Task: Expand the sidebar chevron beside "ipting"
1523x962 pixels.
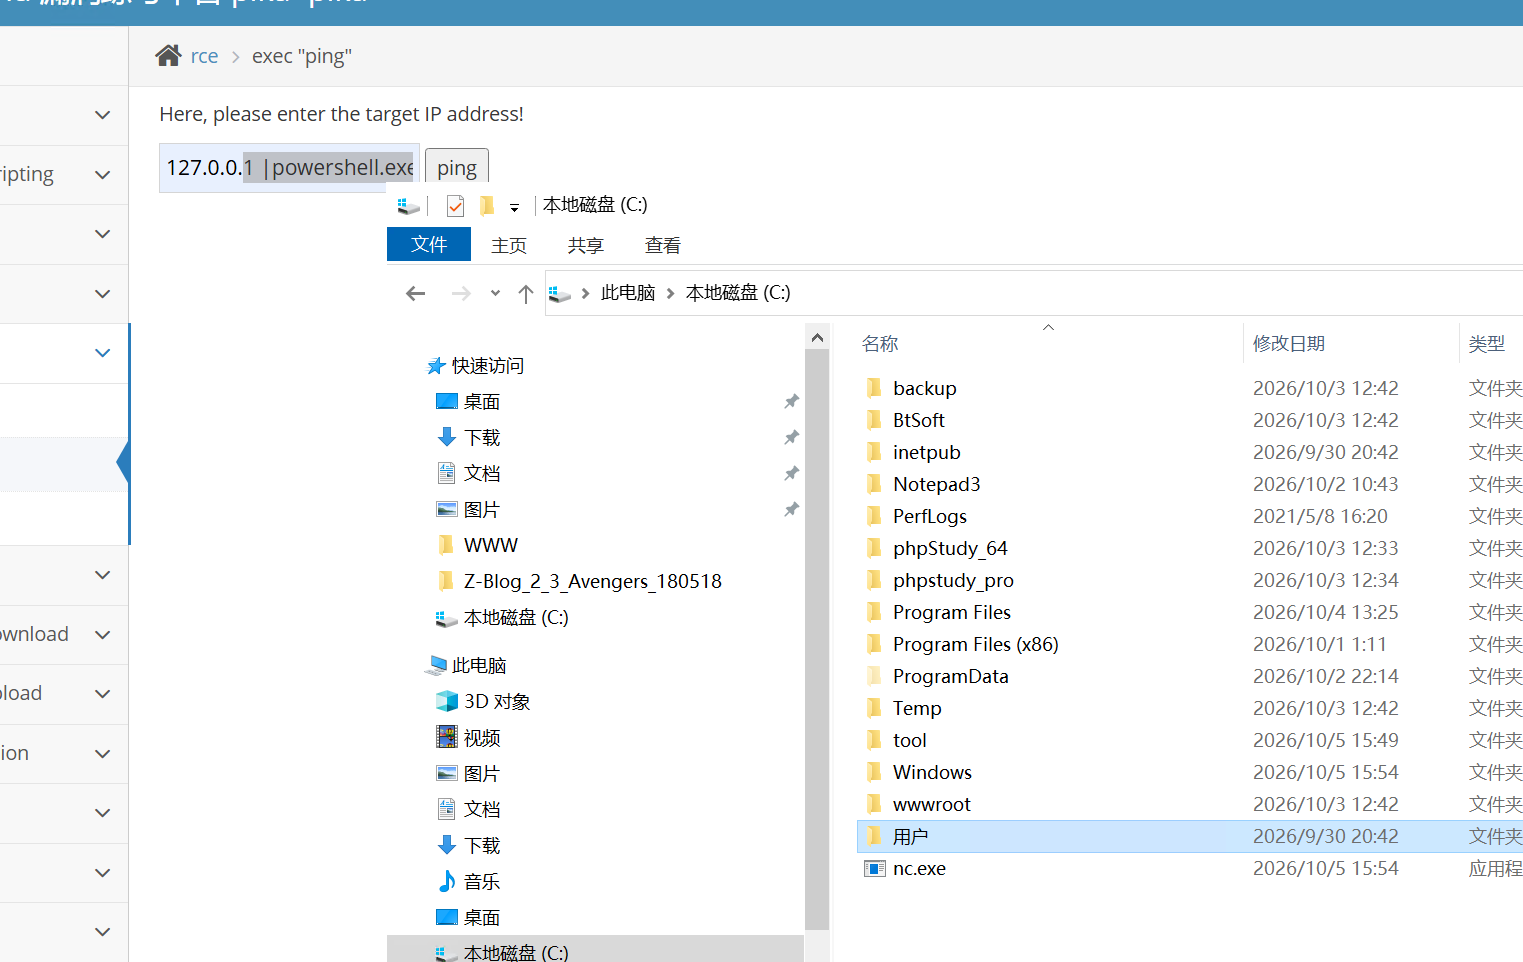Action: point(102,175)
